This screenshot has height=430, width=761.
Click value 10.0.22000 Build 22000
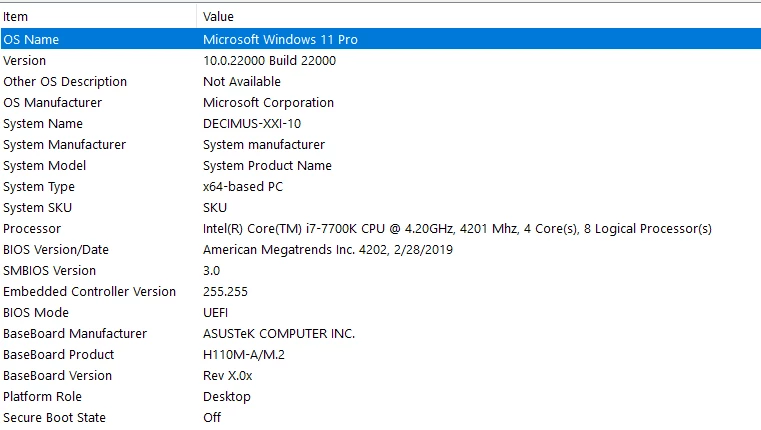point(269,61)
